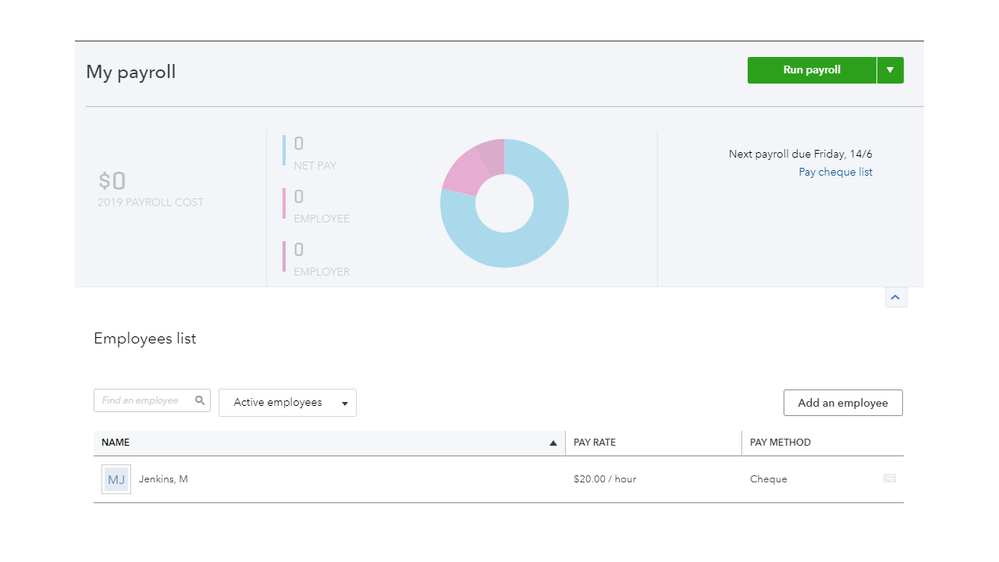
Task: Click the Next payroll due Friday, 14/6 text
Action: (x=800, y=154)
